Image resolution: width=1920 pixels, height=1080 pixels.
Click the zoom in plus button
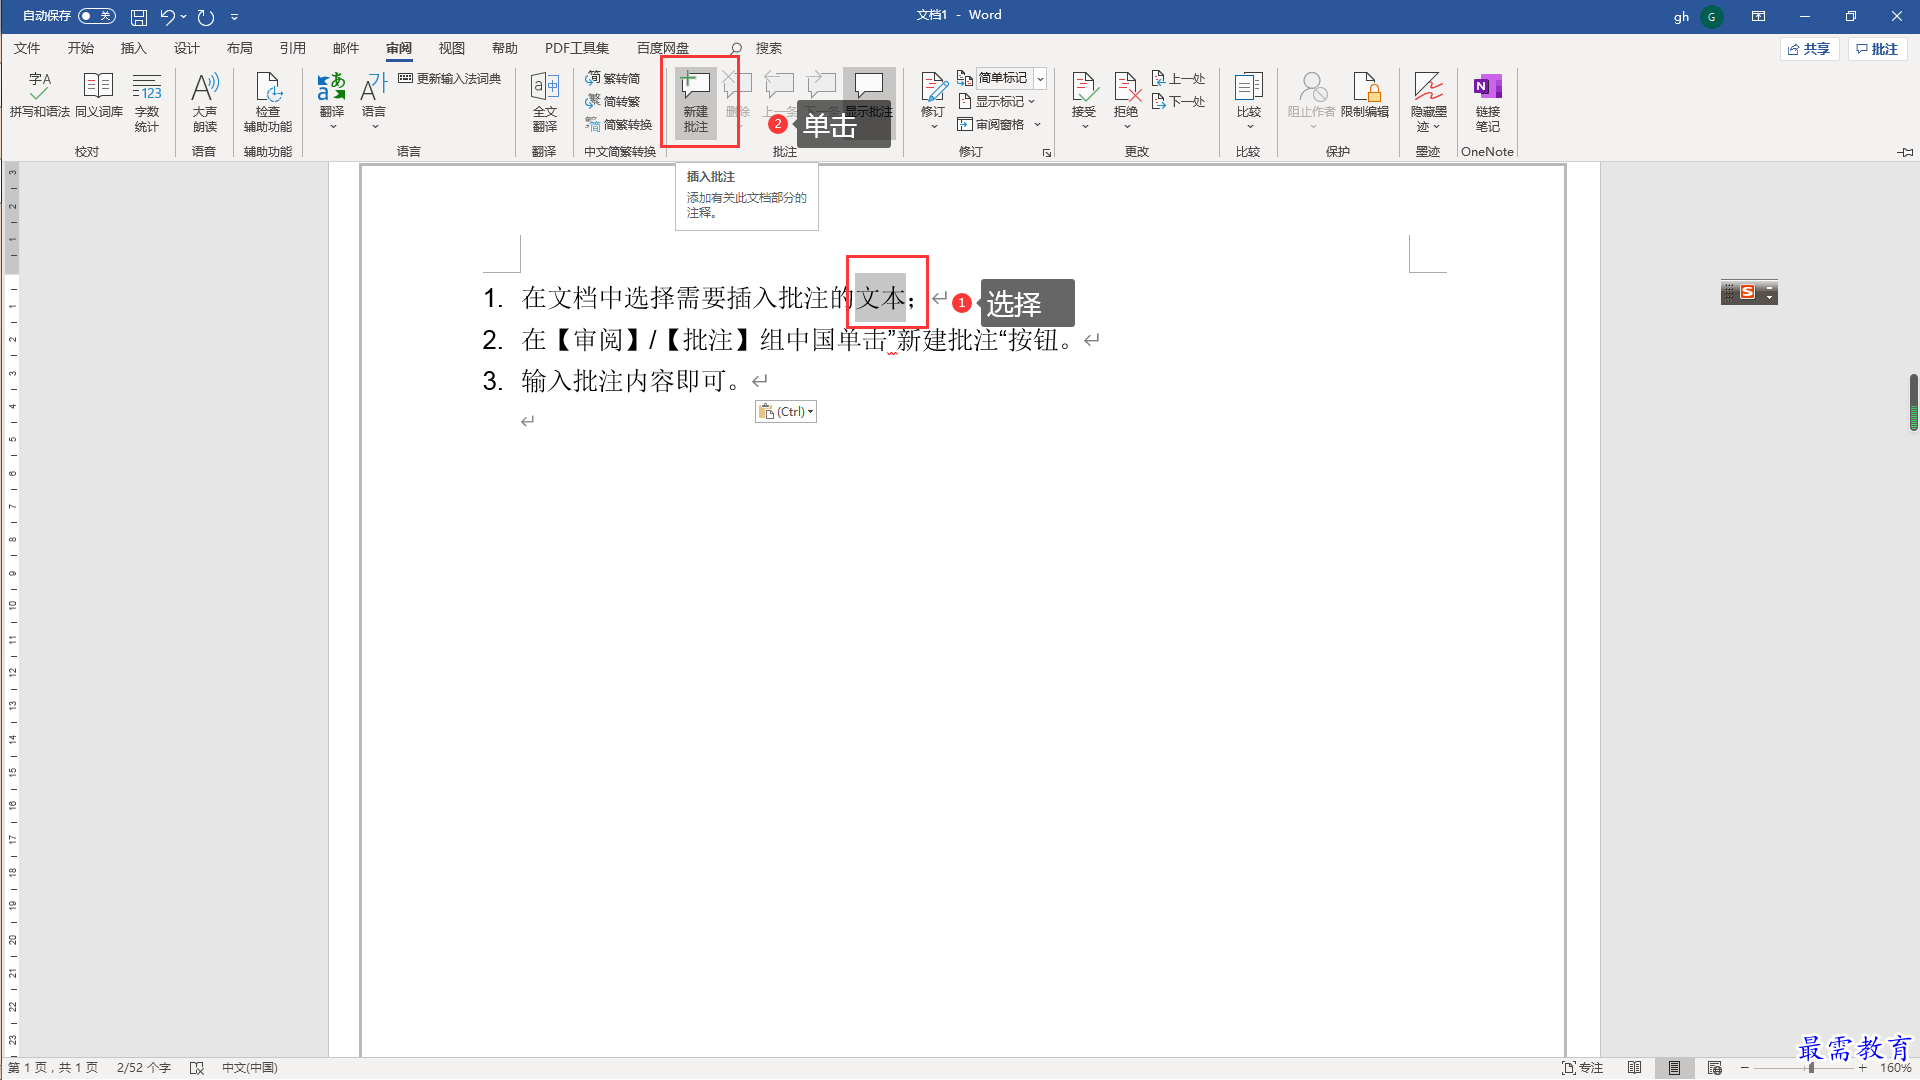pos(1863,1068)
